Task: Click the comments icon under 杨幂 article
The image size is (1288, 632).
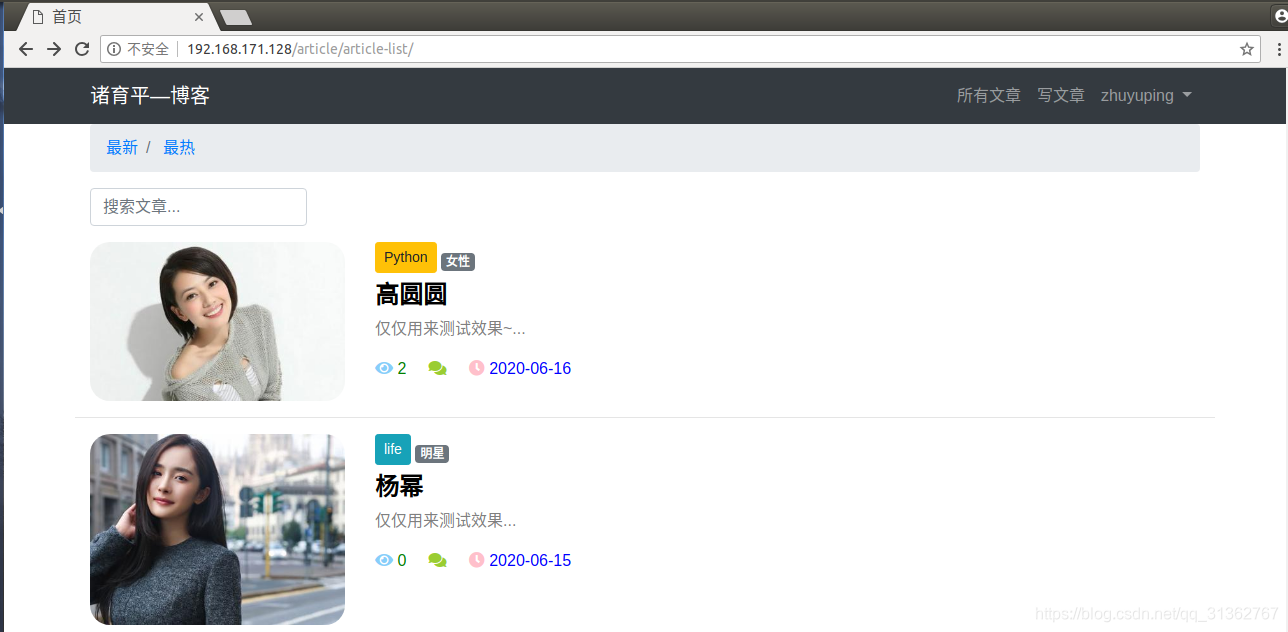Action: pos(437,560)
